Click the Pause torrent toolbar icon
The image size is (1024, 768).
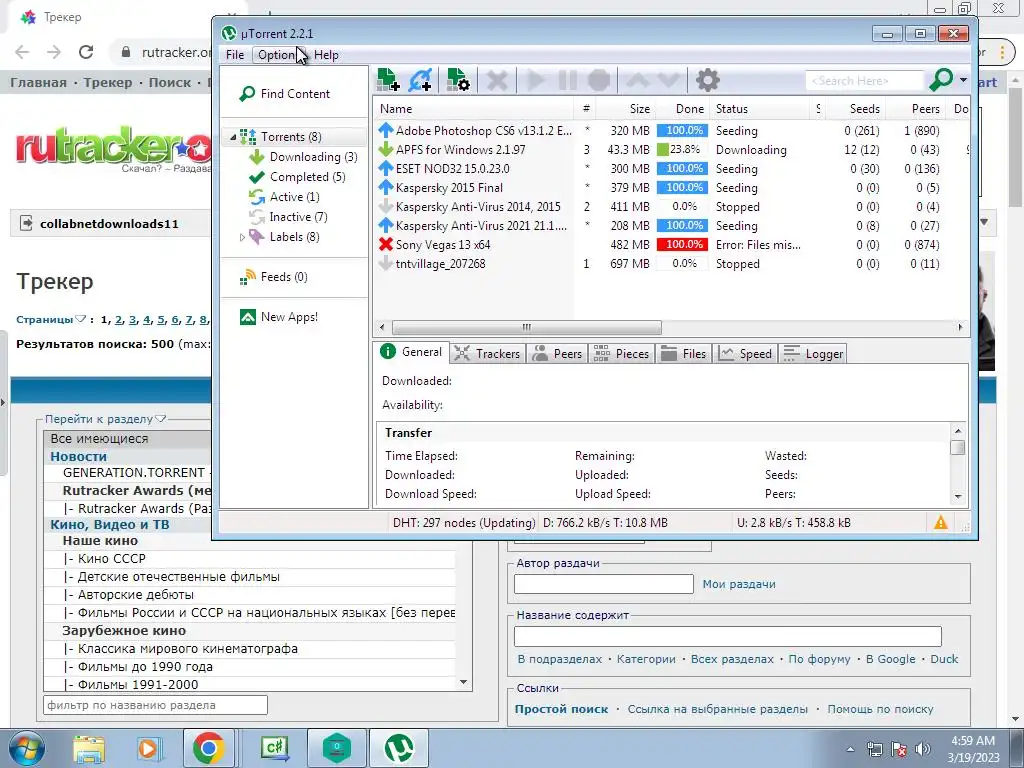click(568, 80)
